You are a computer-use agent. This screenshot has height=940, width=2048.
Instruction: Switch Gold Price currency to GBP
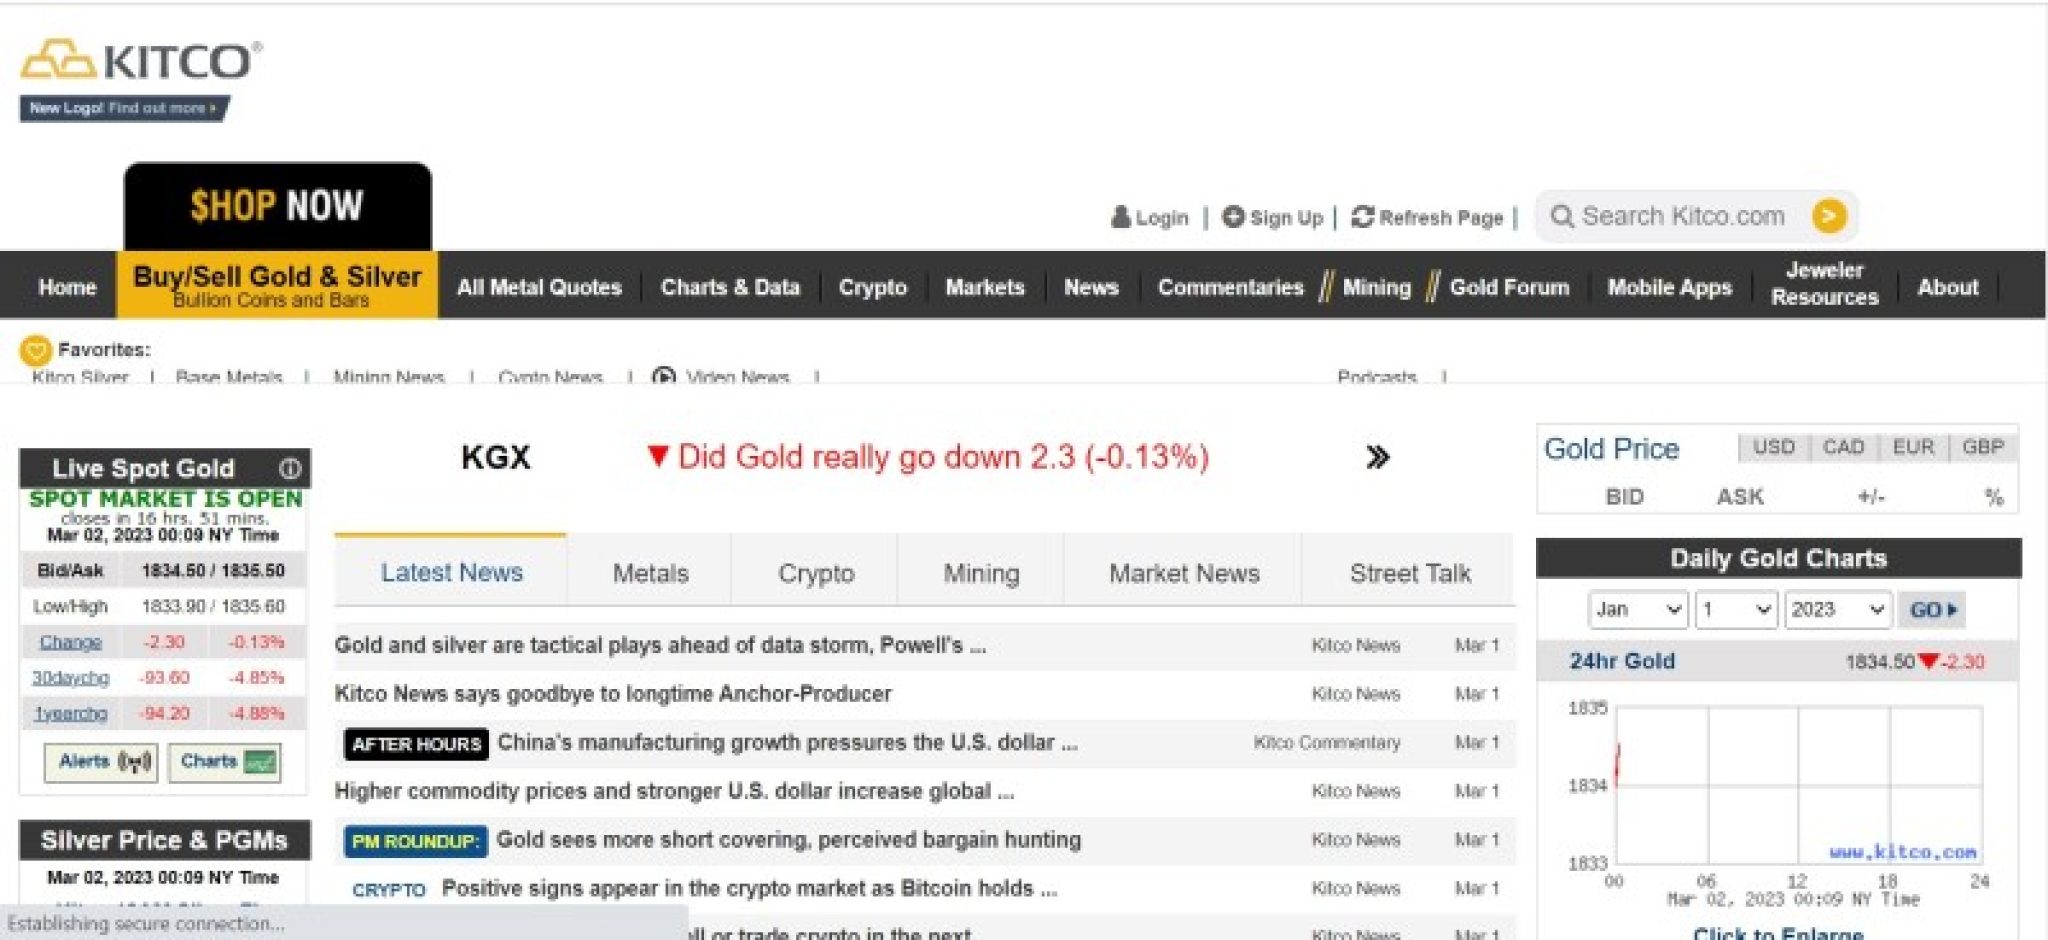[1984, 447]
